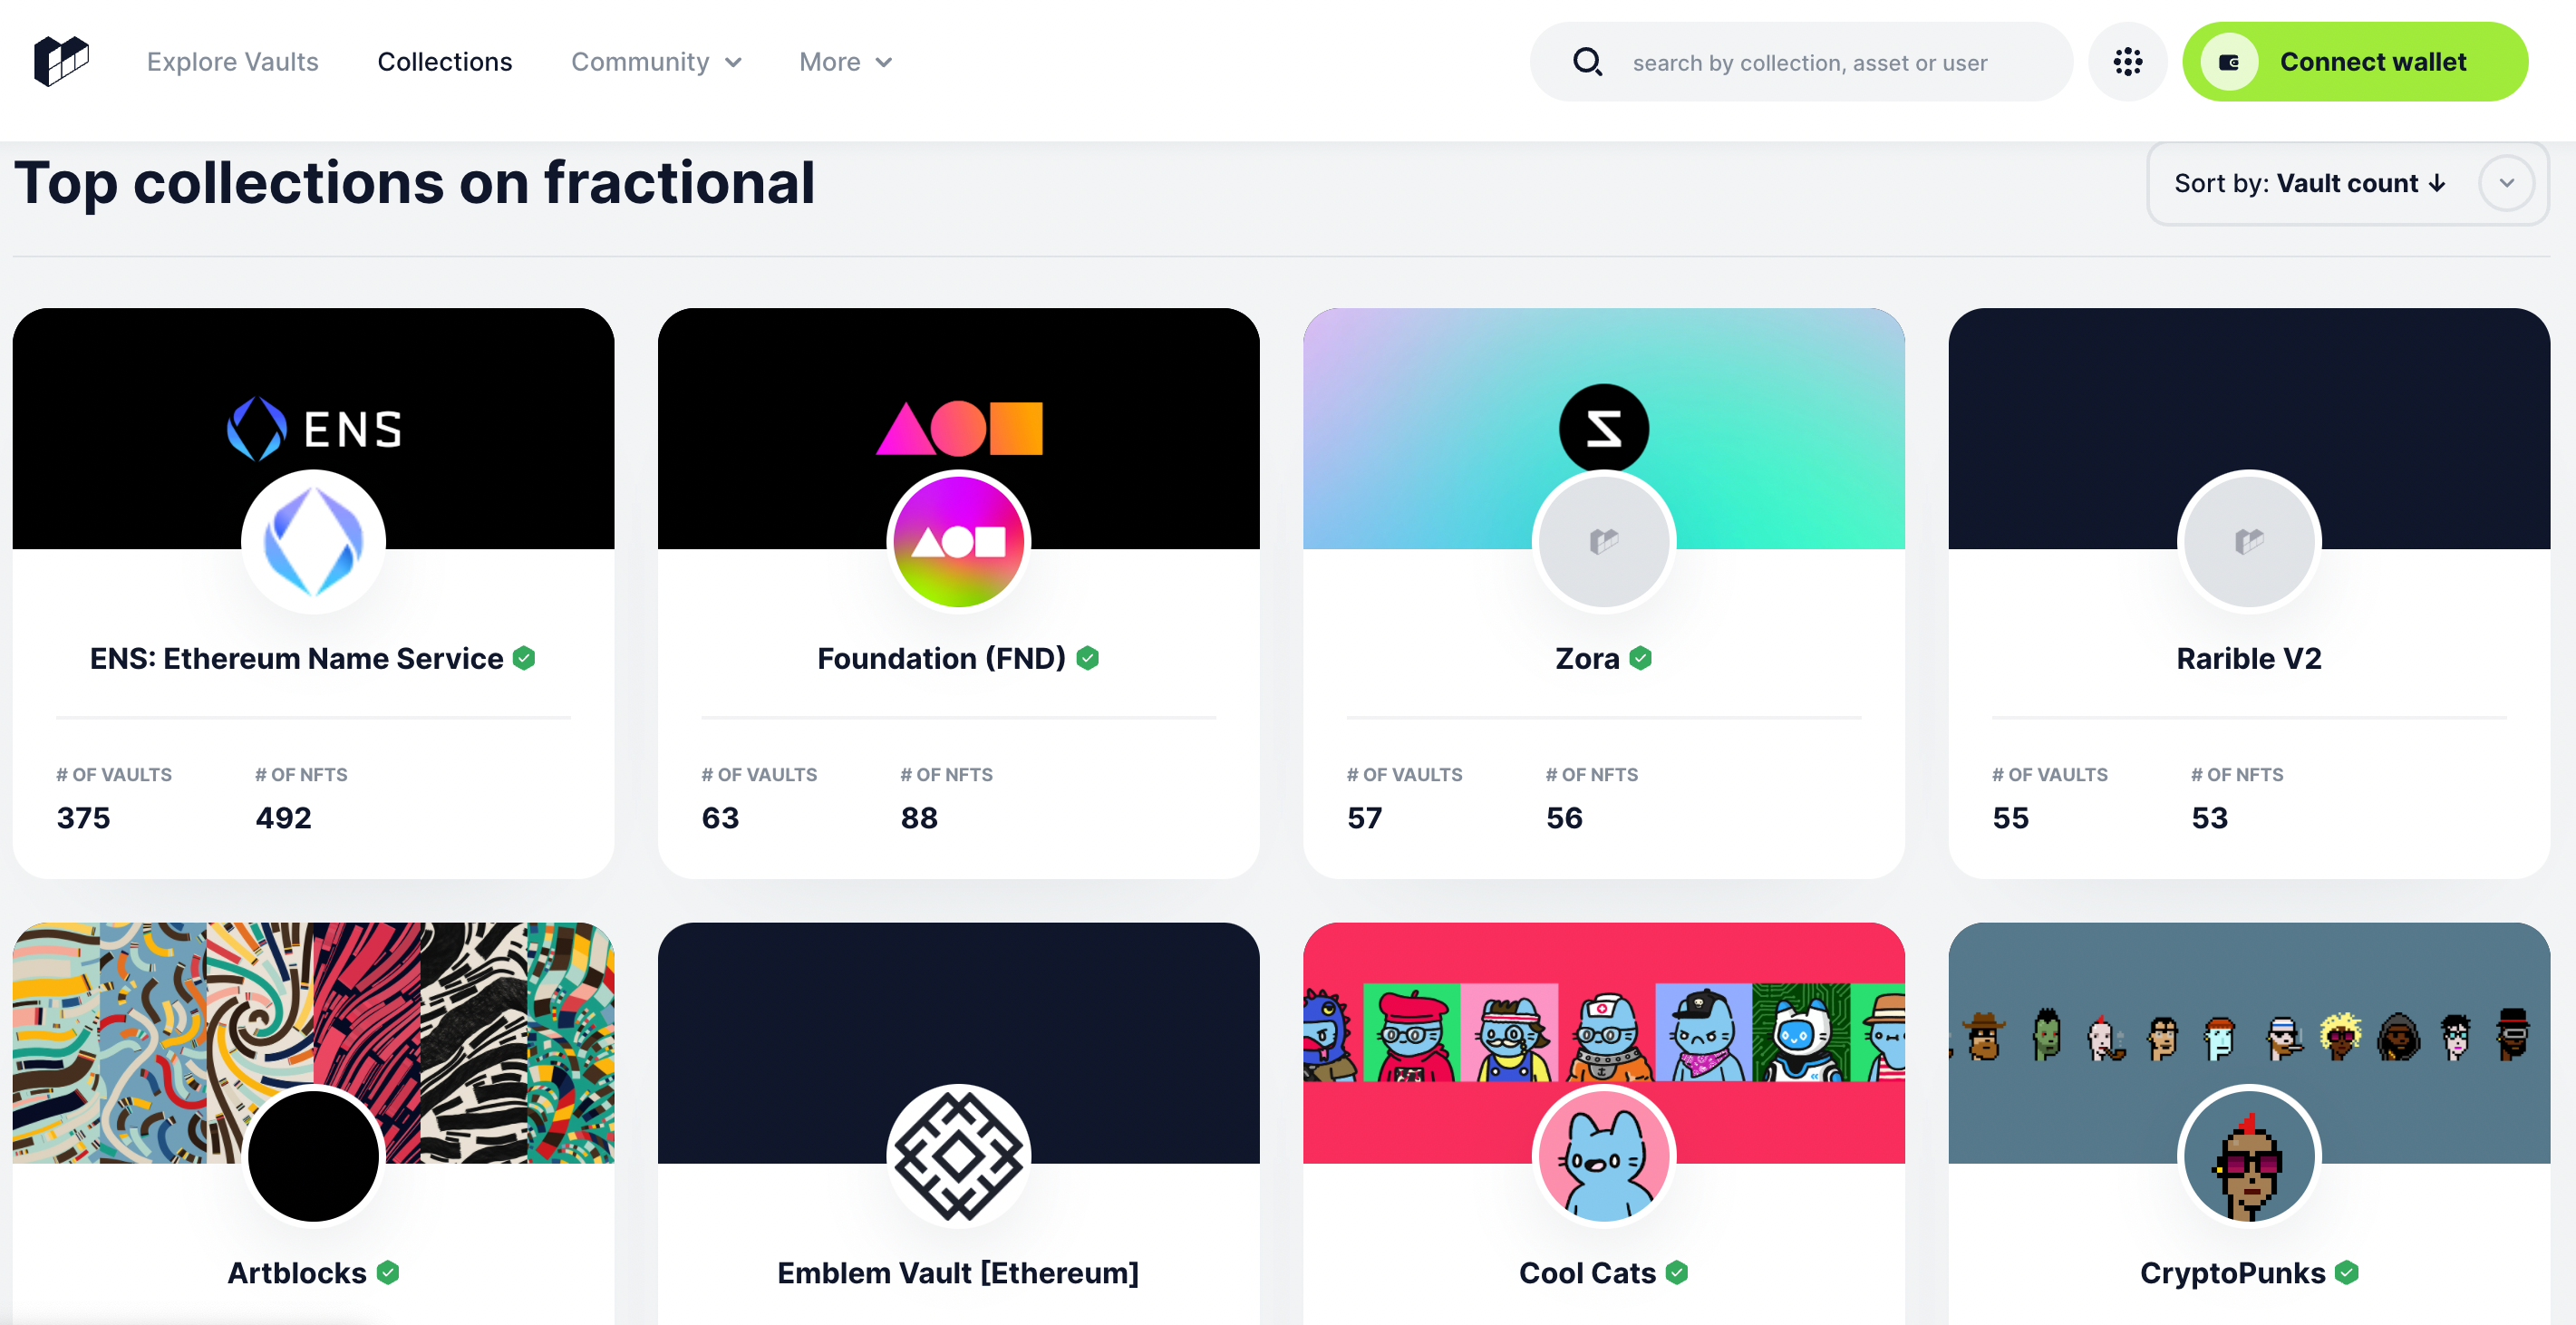Click the verified badge next to Zora

click(1640, 658)
